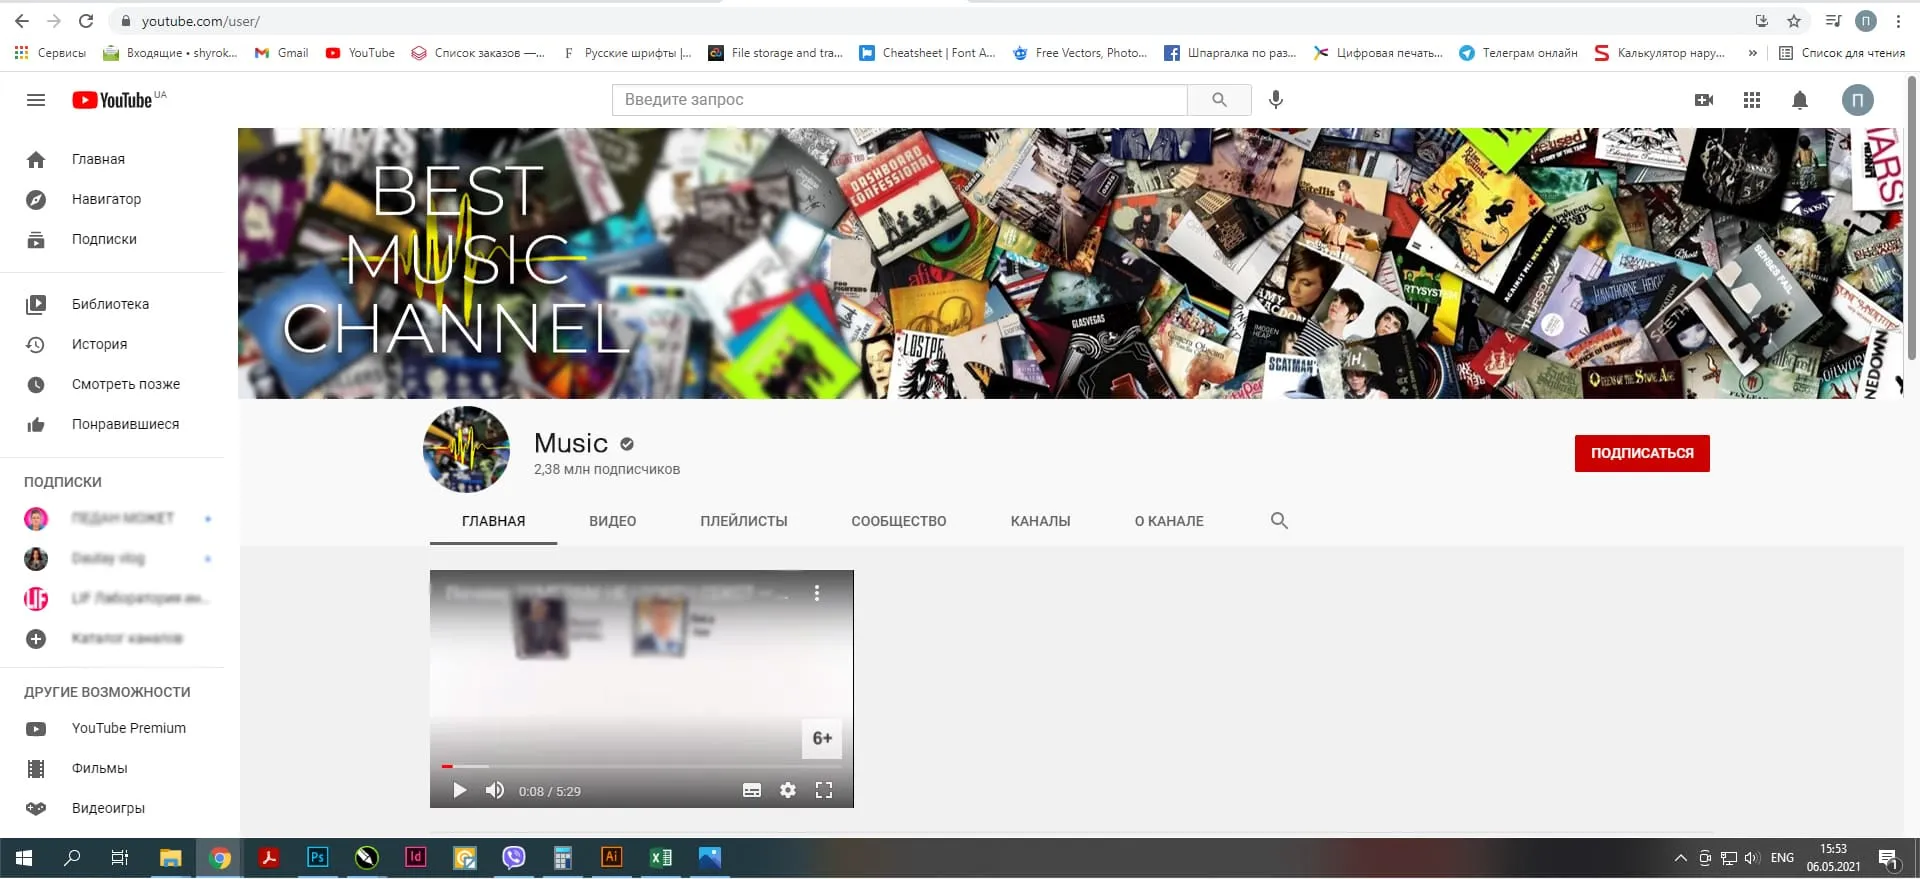Screen dimensions: 1920x879
Task: Click the ENG language indicator
Action: point(1782,858)
